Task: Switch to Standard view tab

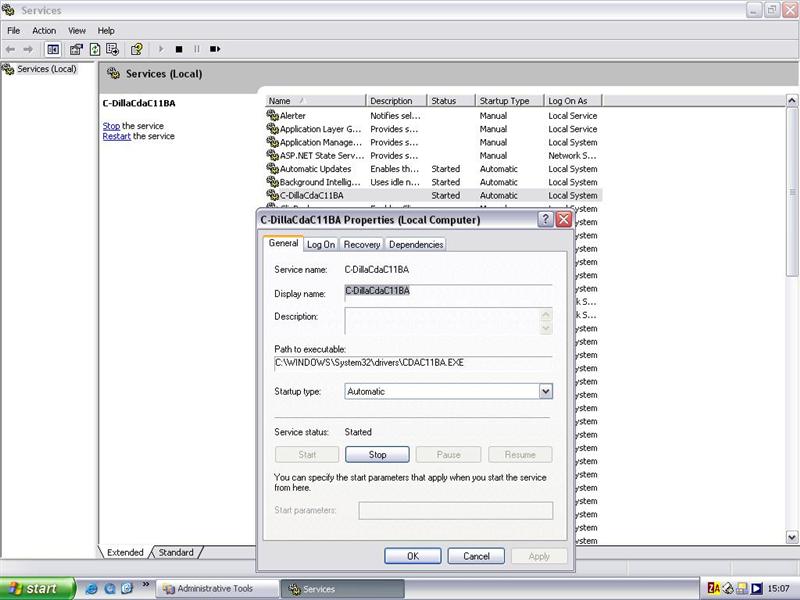Action: pyautogui.click(x=176, y=552)
